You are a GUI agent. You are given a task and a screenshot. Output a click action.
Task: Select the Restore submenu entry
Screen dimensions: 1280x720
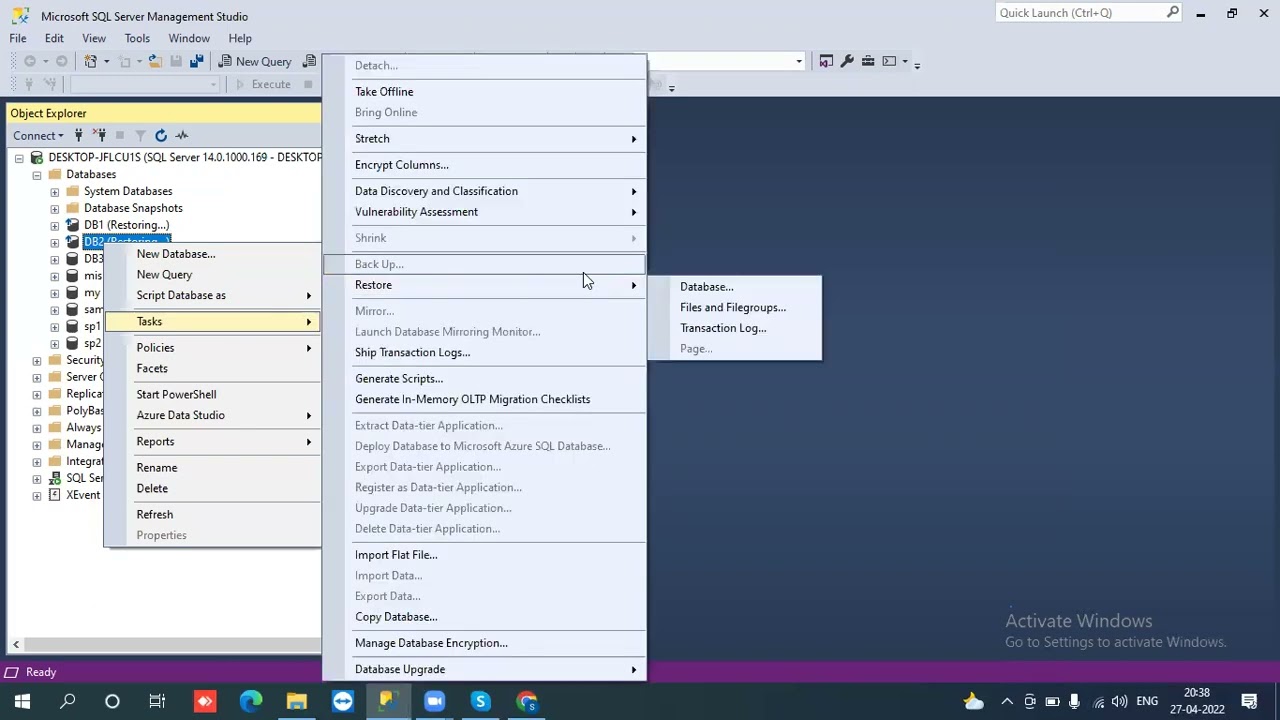click(485, 285)
